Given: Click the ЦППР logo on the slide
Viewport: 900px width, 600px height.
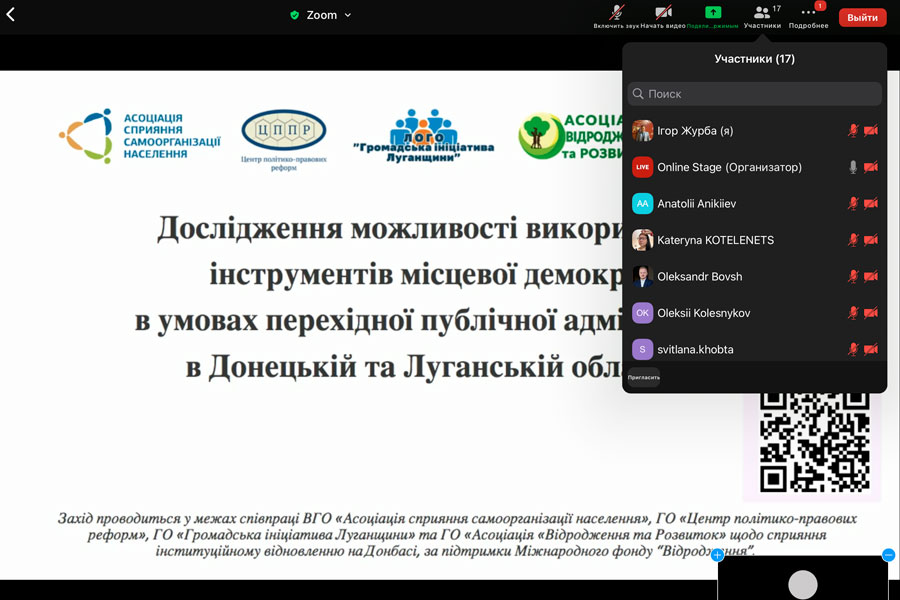Looking at the screenshot, I should coord(284,140).
